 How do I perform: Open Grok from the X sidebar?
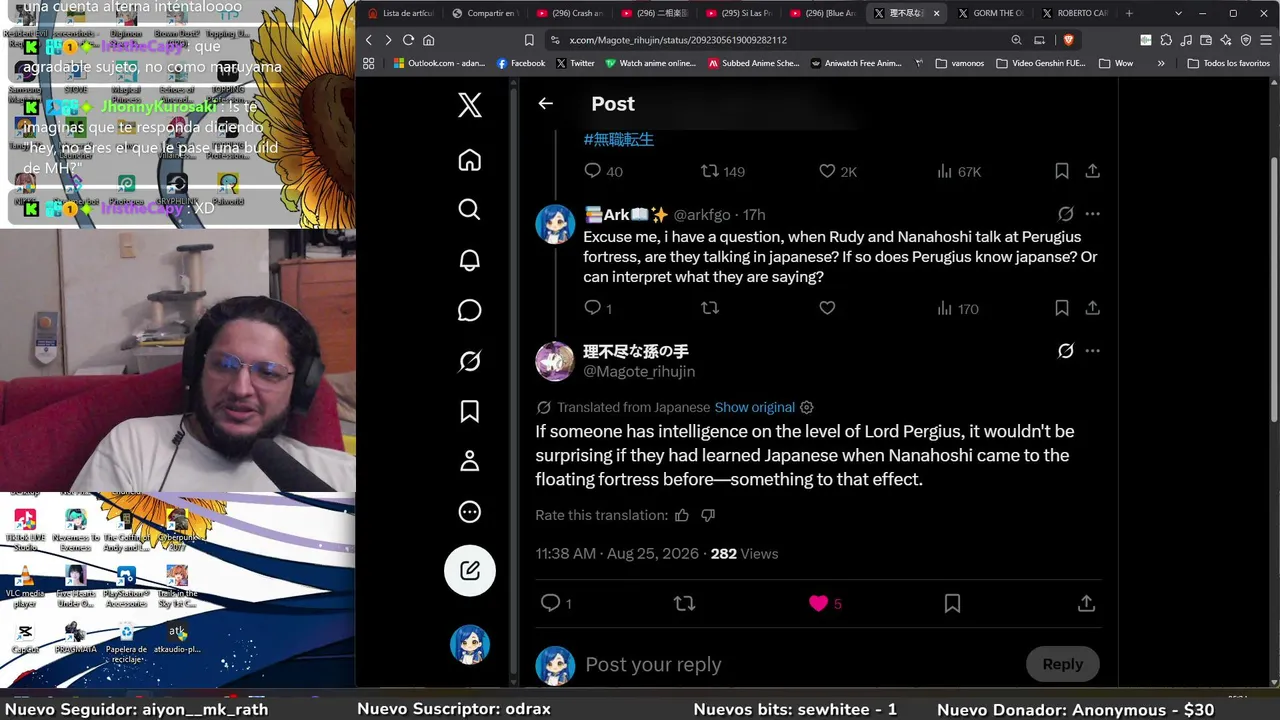[x=469, y=361]
